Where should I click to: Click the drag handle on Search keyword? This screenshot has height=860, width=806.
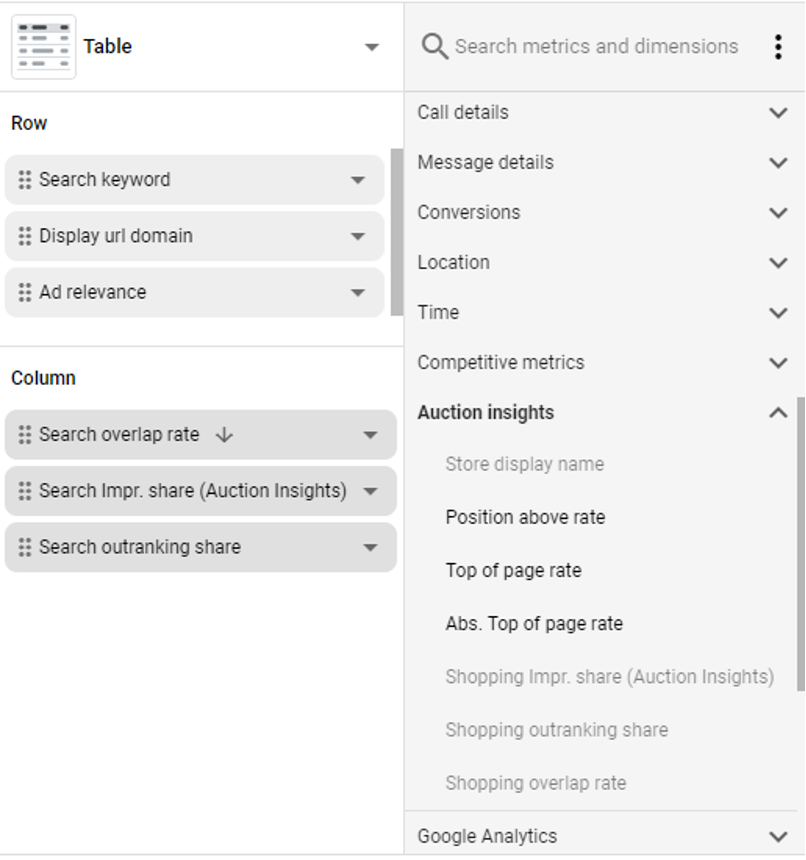tap(27, 179)
